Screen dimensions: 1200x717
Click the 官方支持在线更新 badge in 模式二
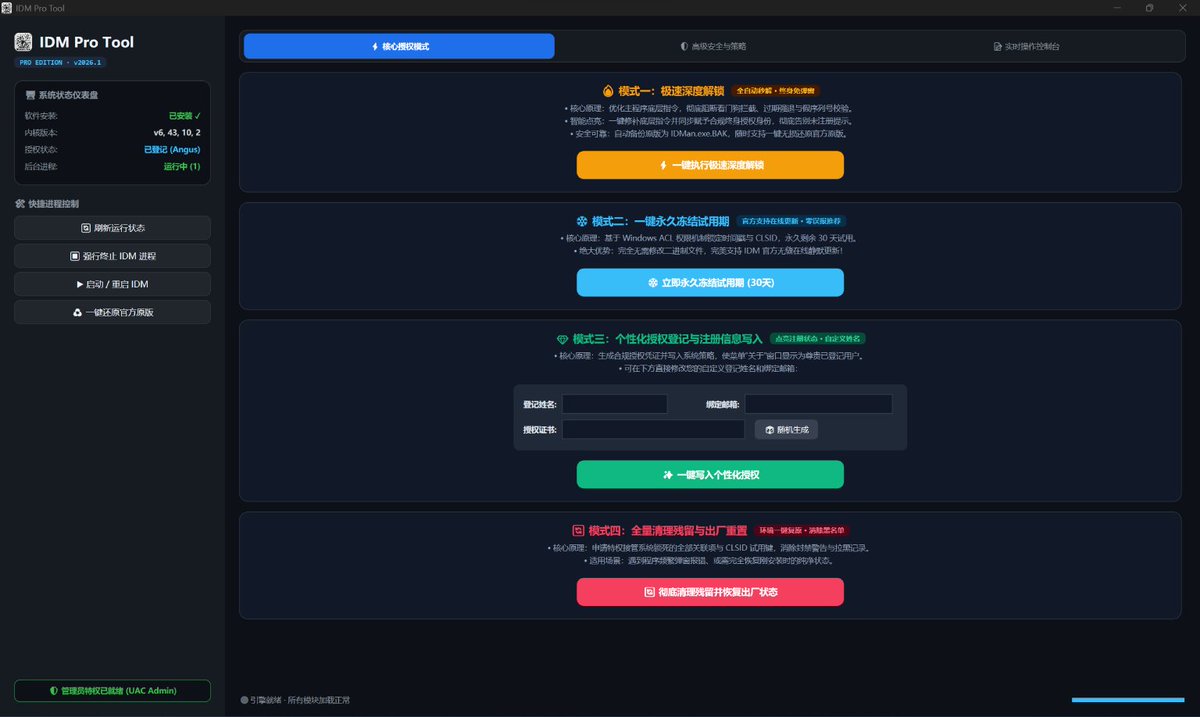792,221
